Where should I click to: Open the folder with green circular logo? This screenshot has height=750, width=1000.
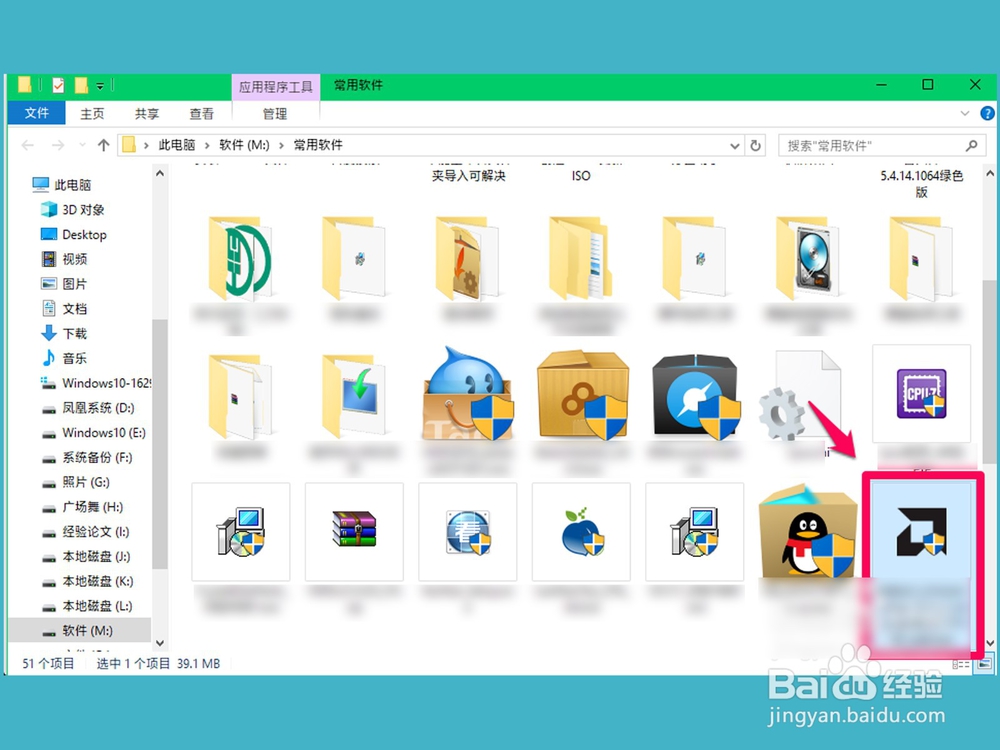pyautogui.click(x=240, y=258)
